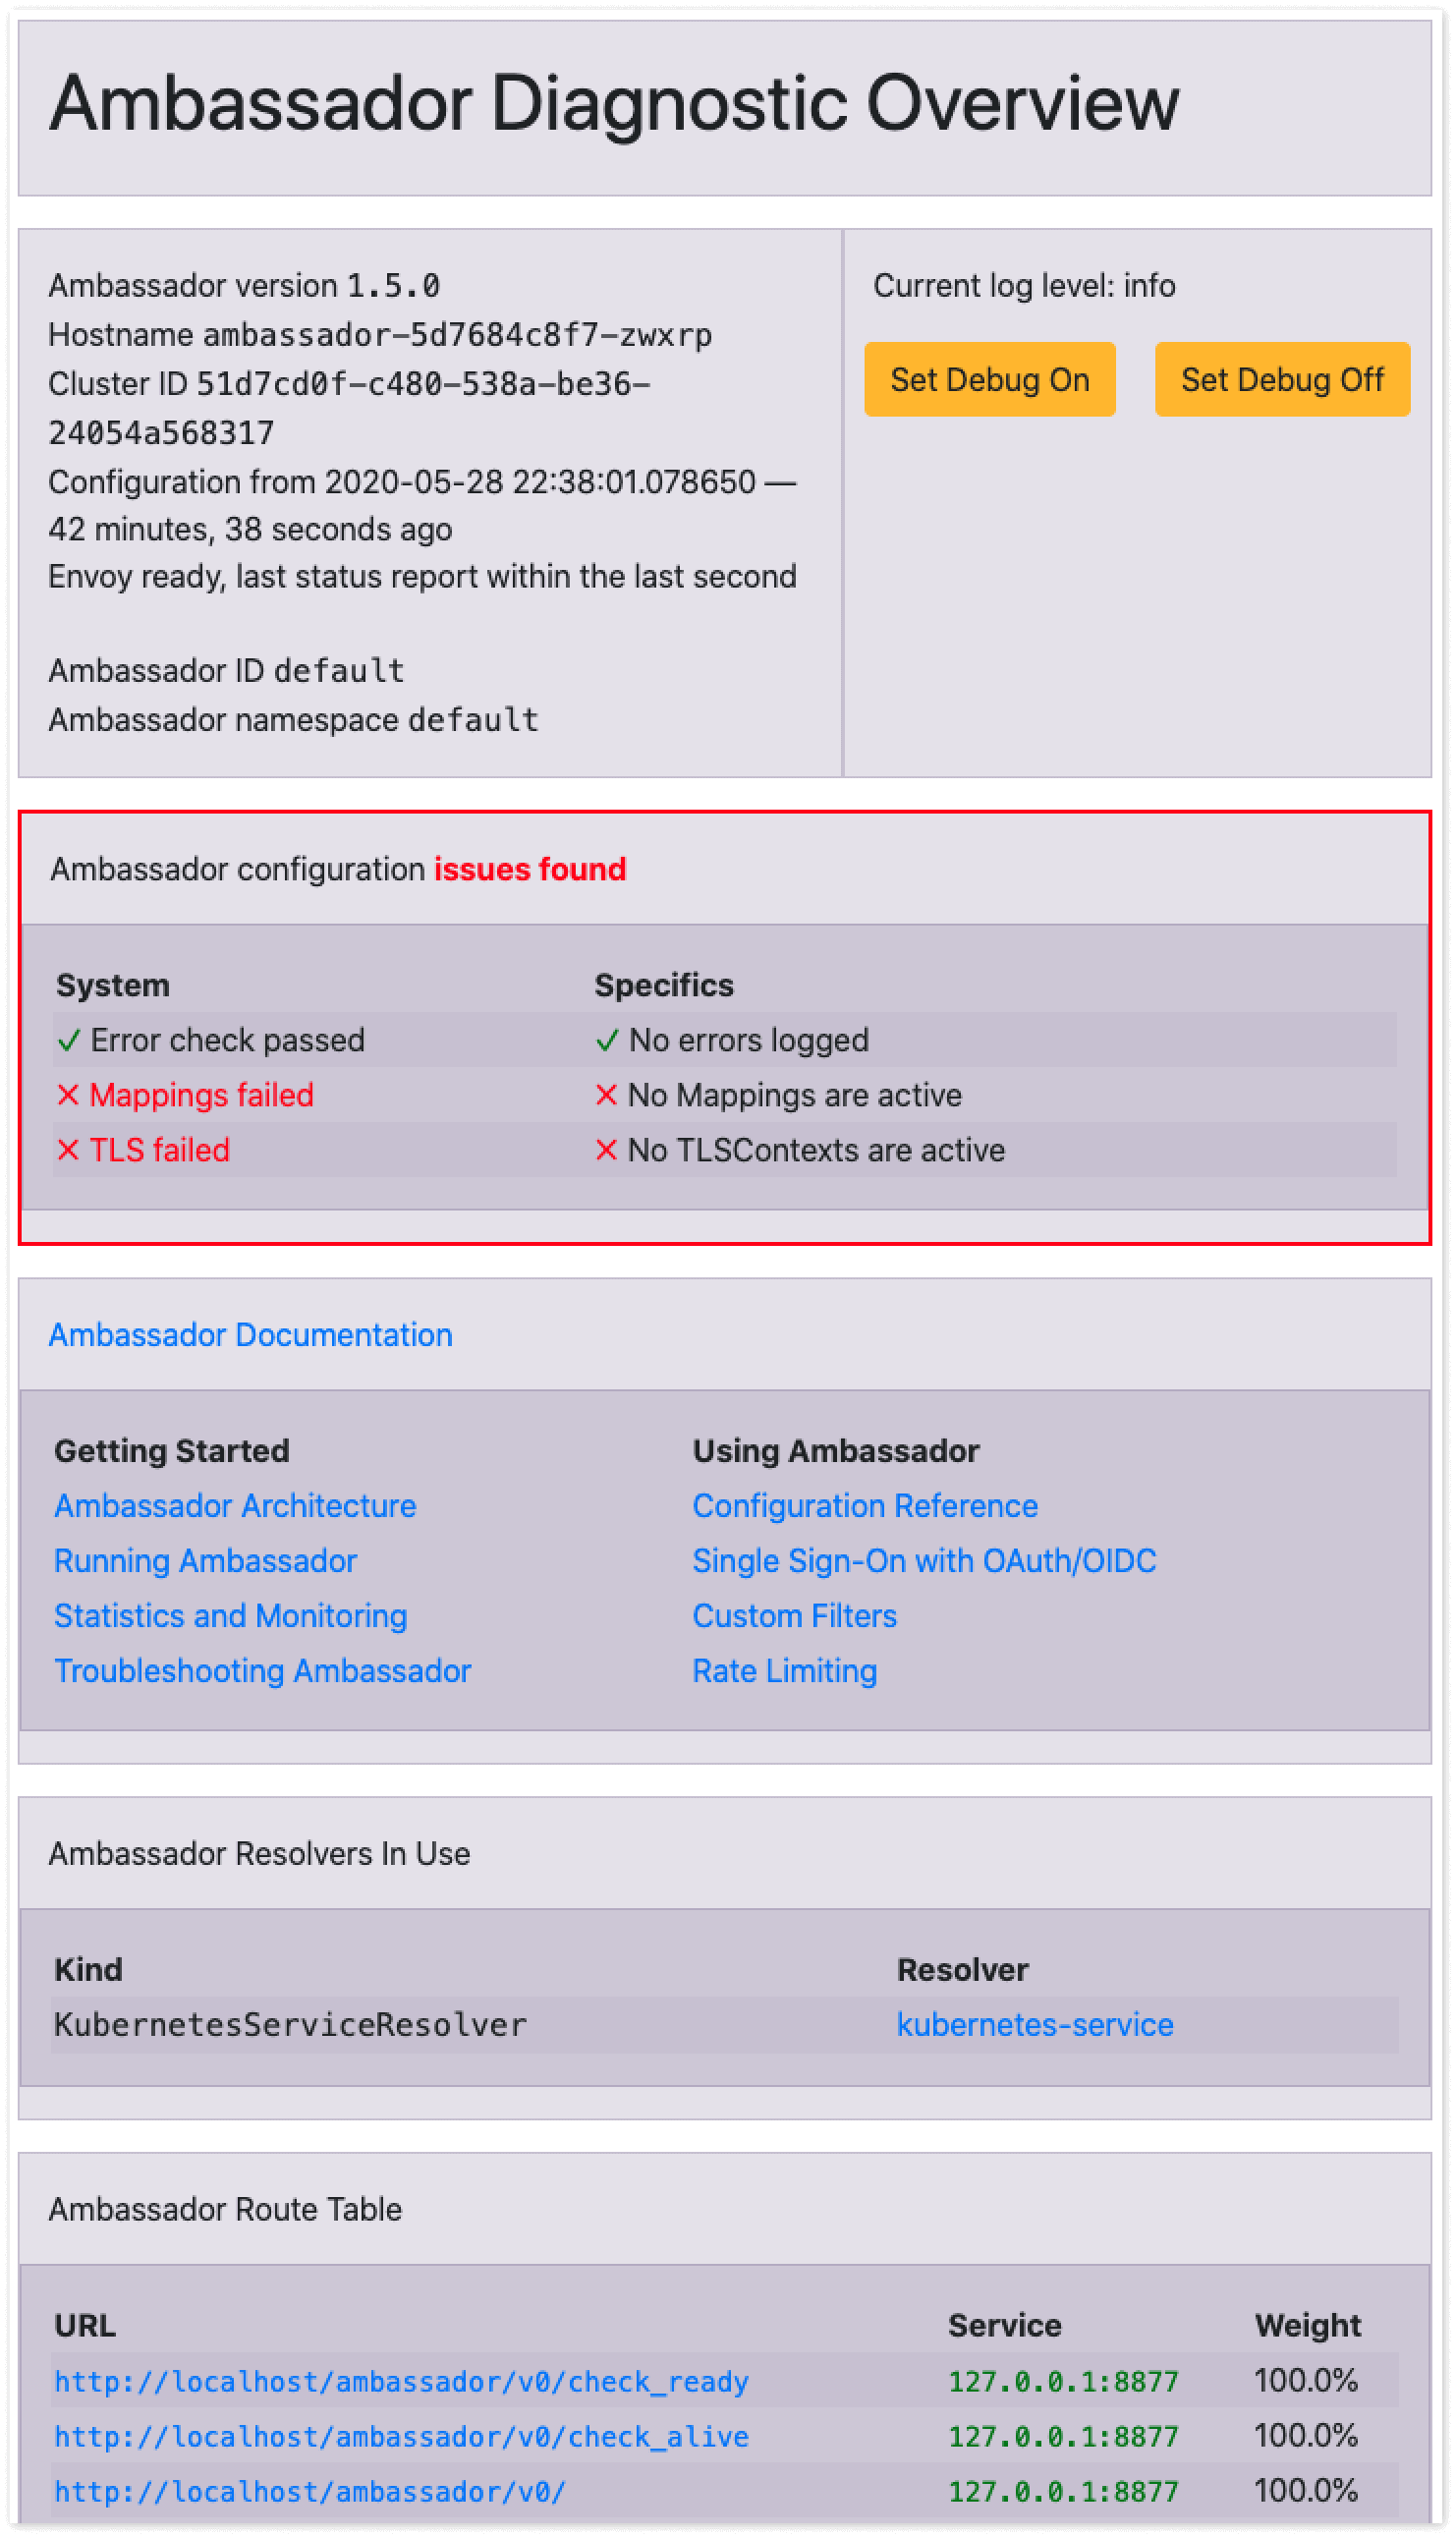Click the red X beside No Mappings are active
This screenshot has height=2537, width=1456.
pyautogui.click(x=607, y=1095)
